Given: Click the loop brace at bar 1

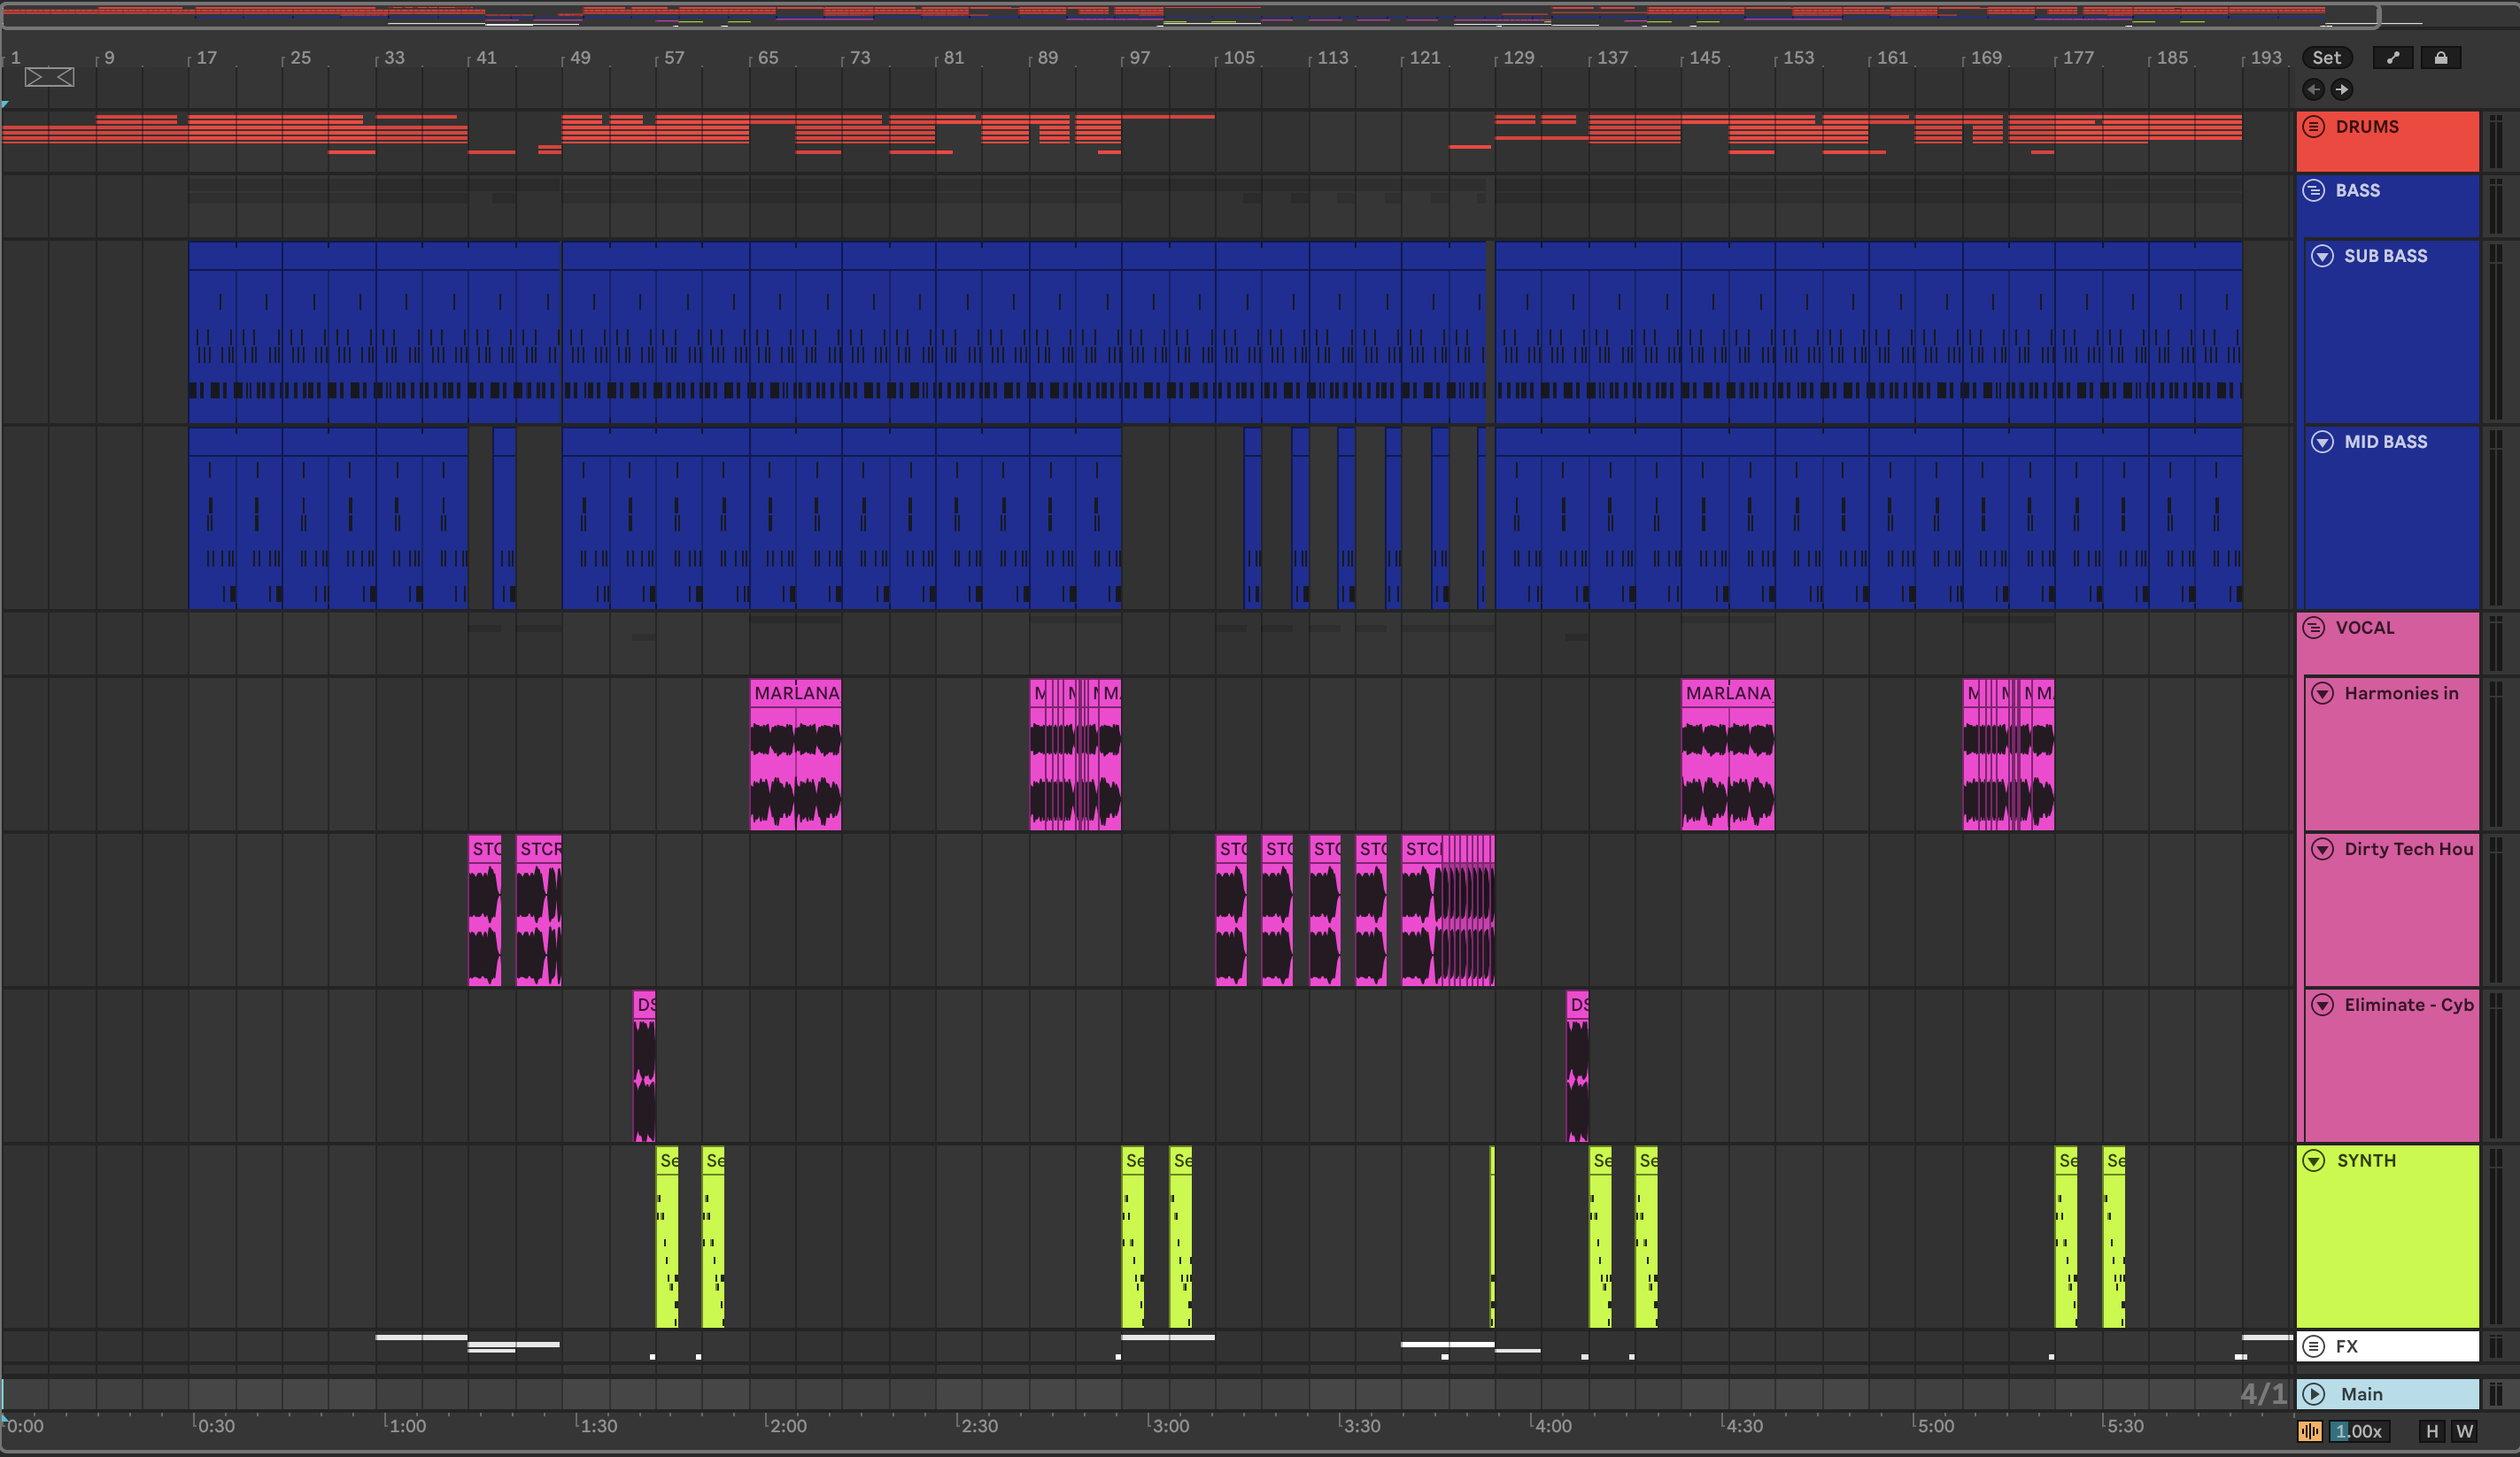Looking at the screenshot, I should click(49, 77).
